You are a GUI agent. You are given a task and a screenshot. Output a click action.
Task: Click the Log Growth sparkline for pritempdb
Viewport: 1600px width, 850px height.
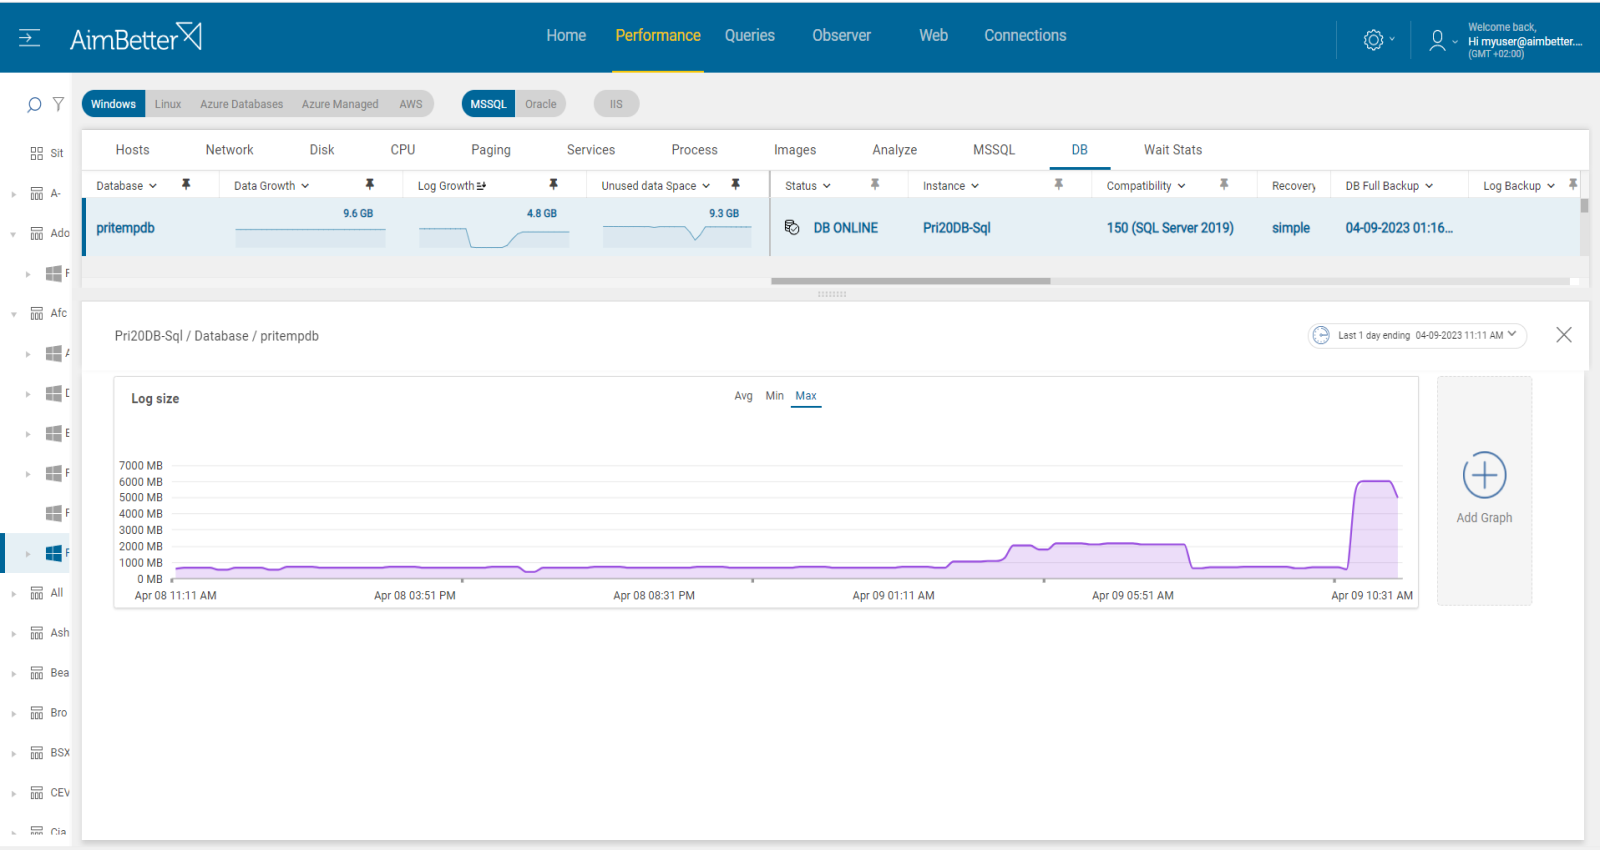tap(494, 237)
